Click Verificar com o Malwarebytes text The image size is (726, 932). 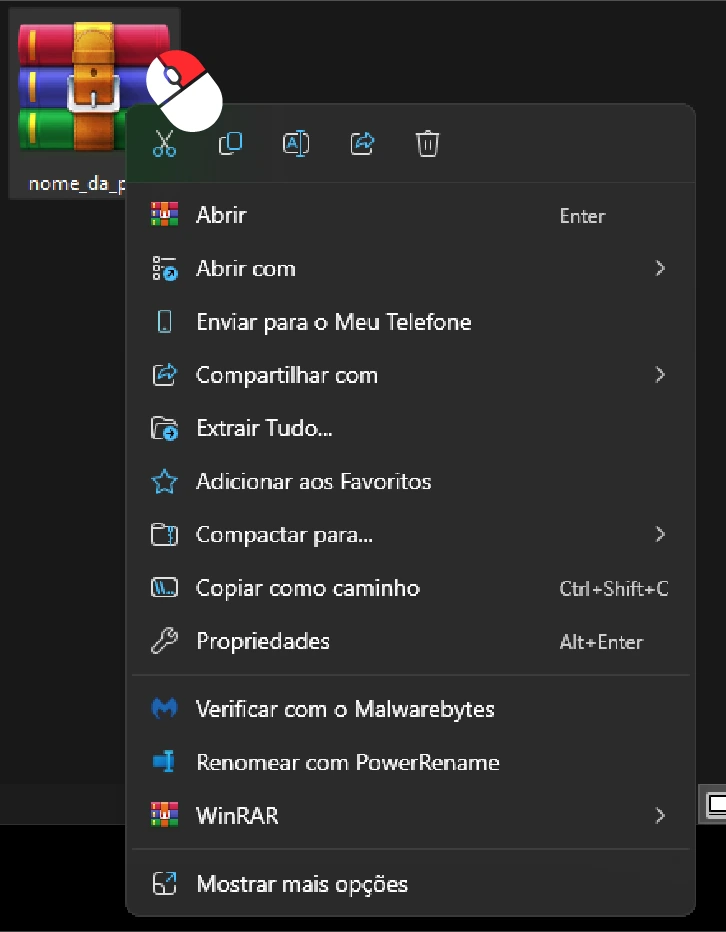click(345, 709)
